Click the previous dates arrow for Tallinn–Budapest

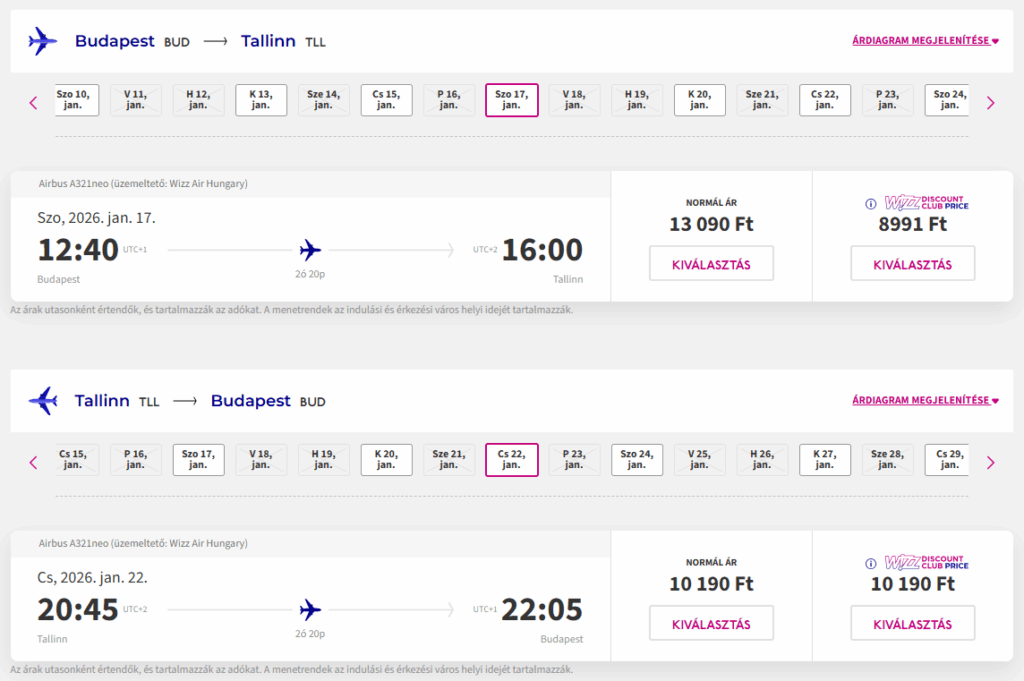pyautogui.click(x=33, y=462)
